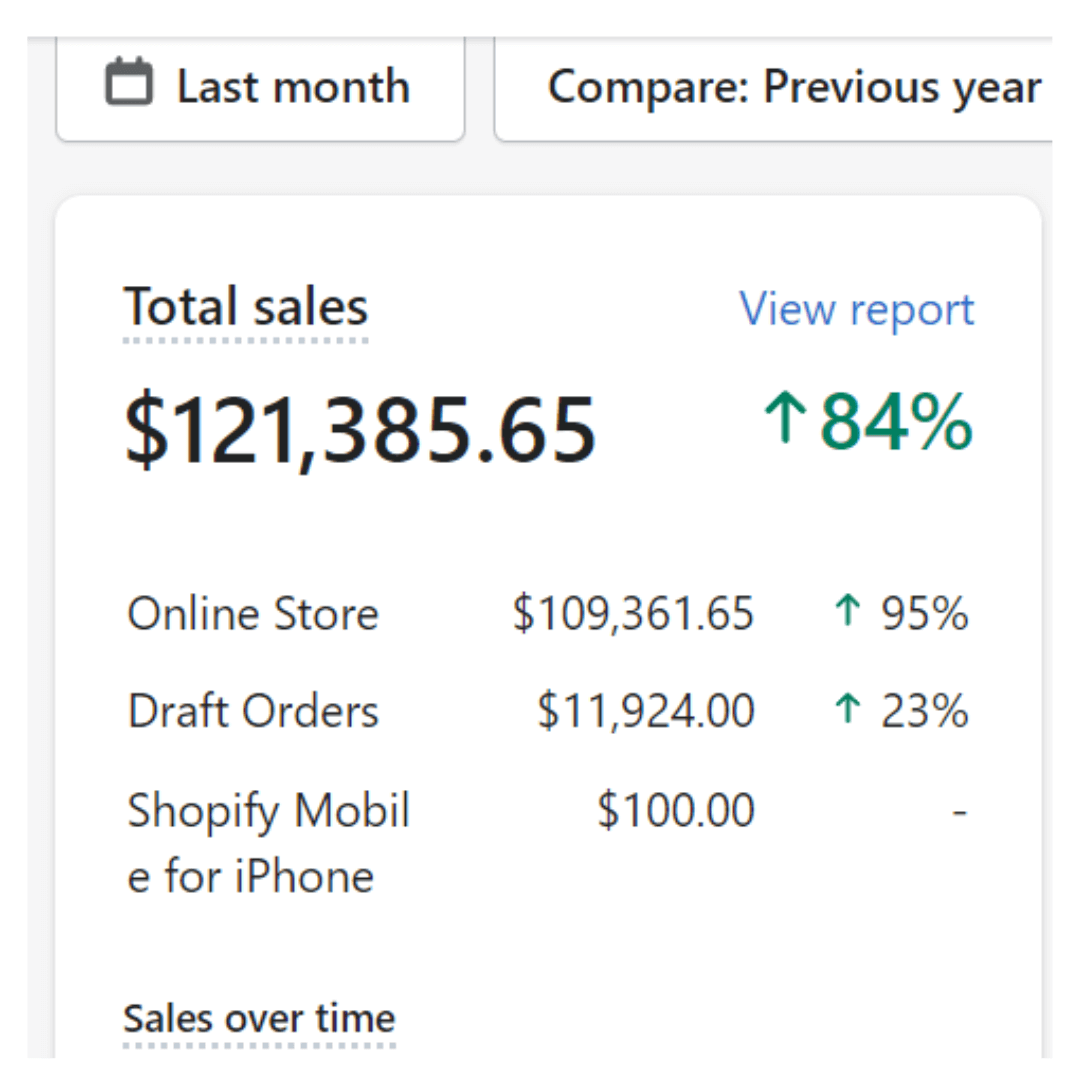1080x1080 pixels.
Task: Select the Online Store sales channel label
Action: (x=253, y=613)
